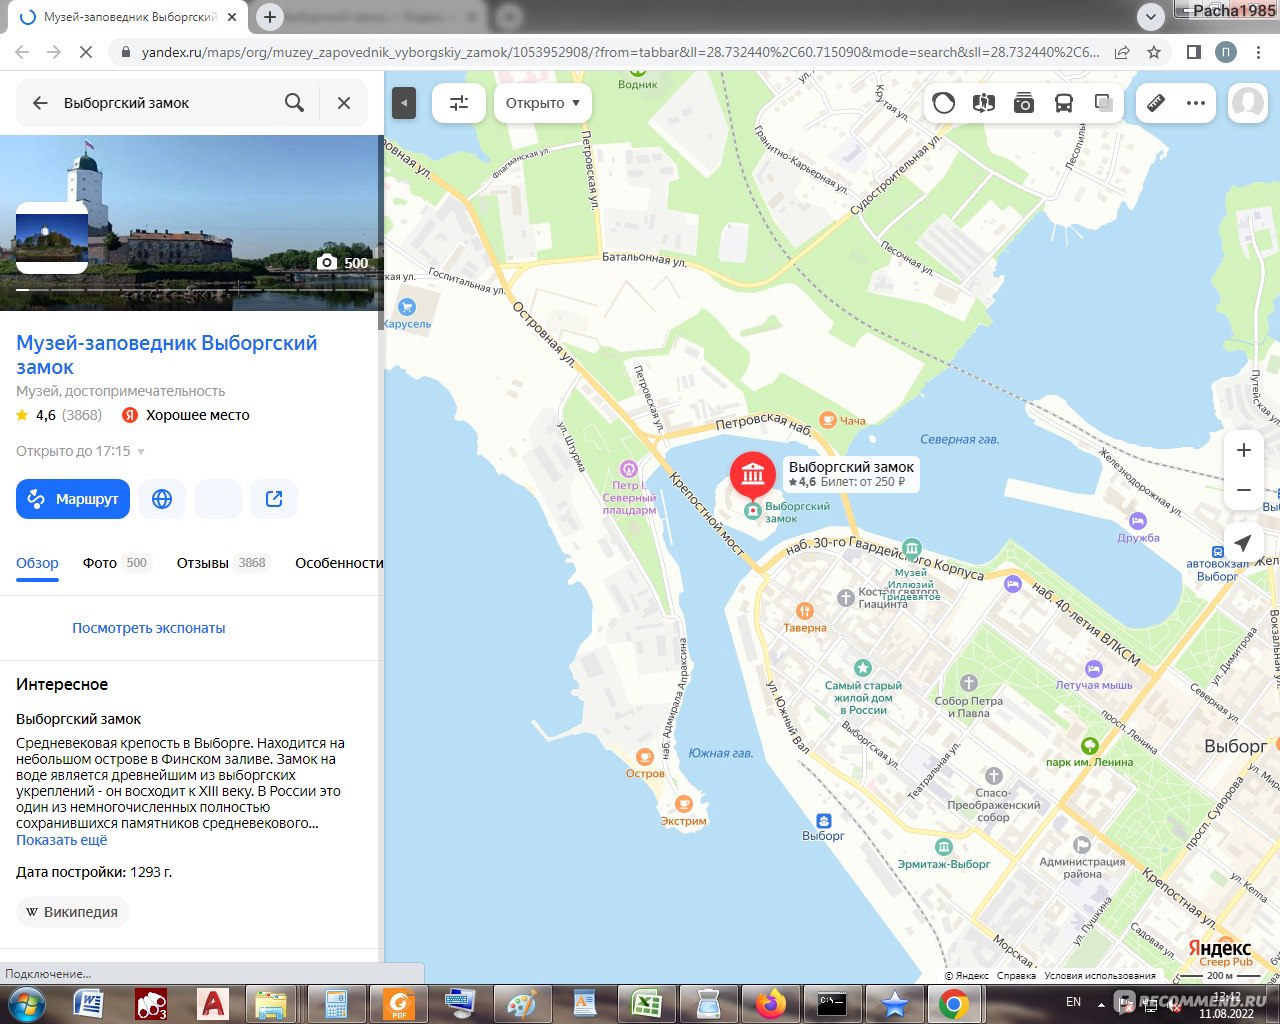Open a new browser tab

pyautogui.click(x=270, y=17)
